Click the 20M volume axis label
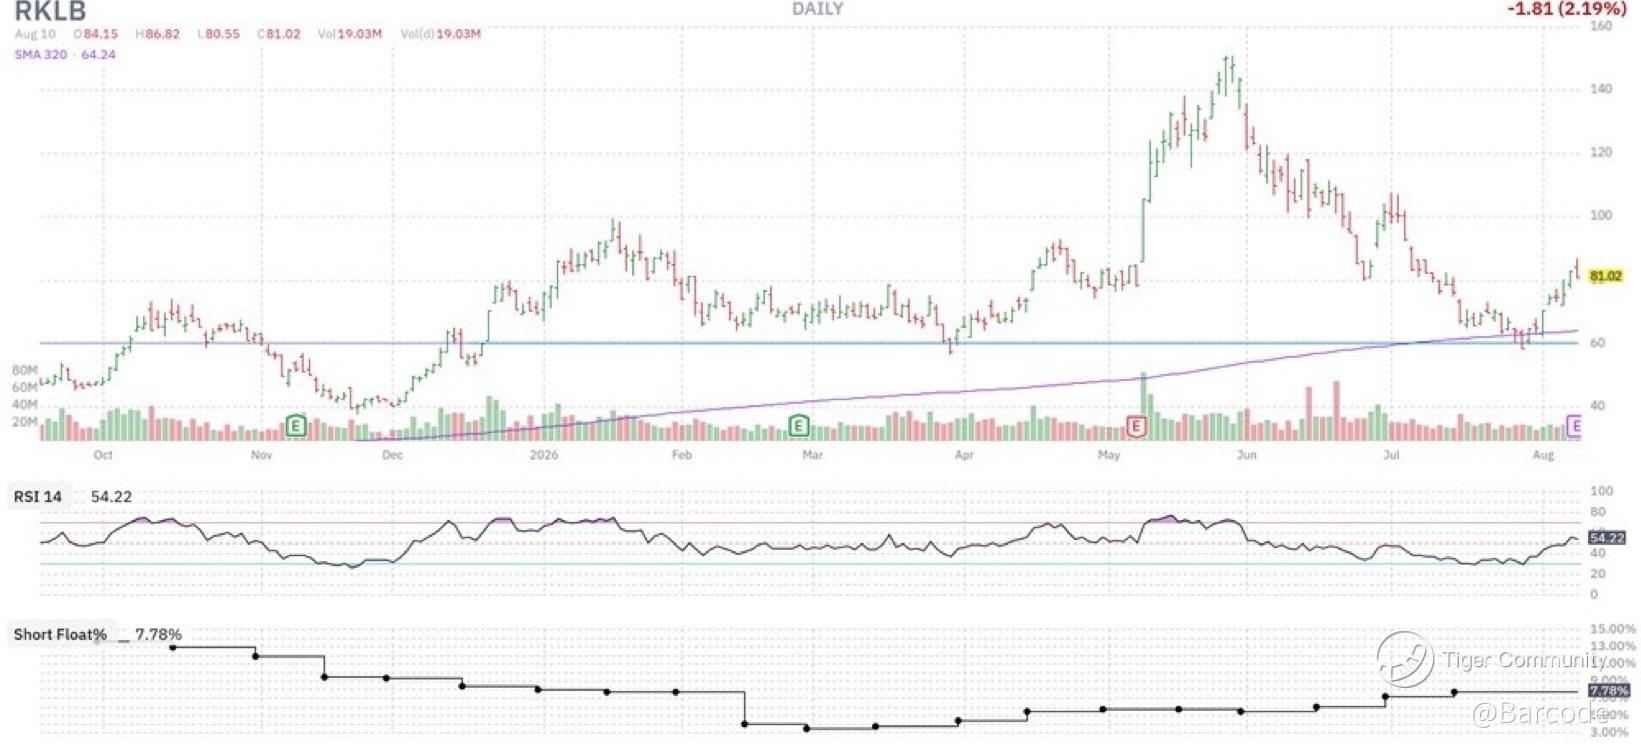Screen dimensions: 1641x750 [x=25, y=422]
